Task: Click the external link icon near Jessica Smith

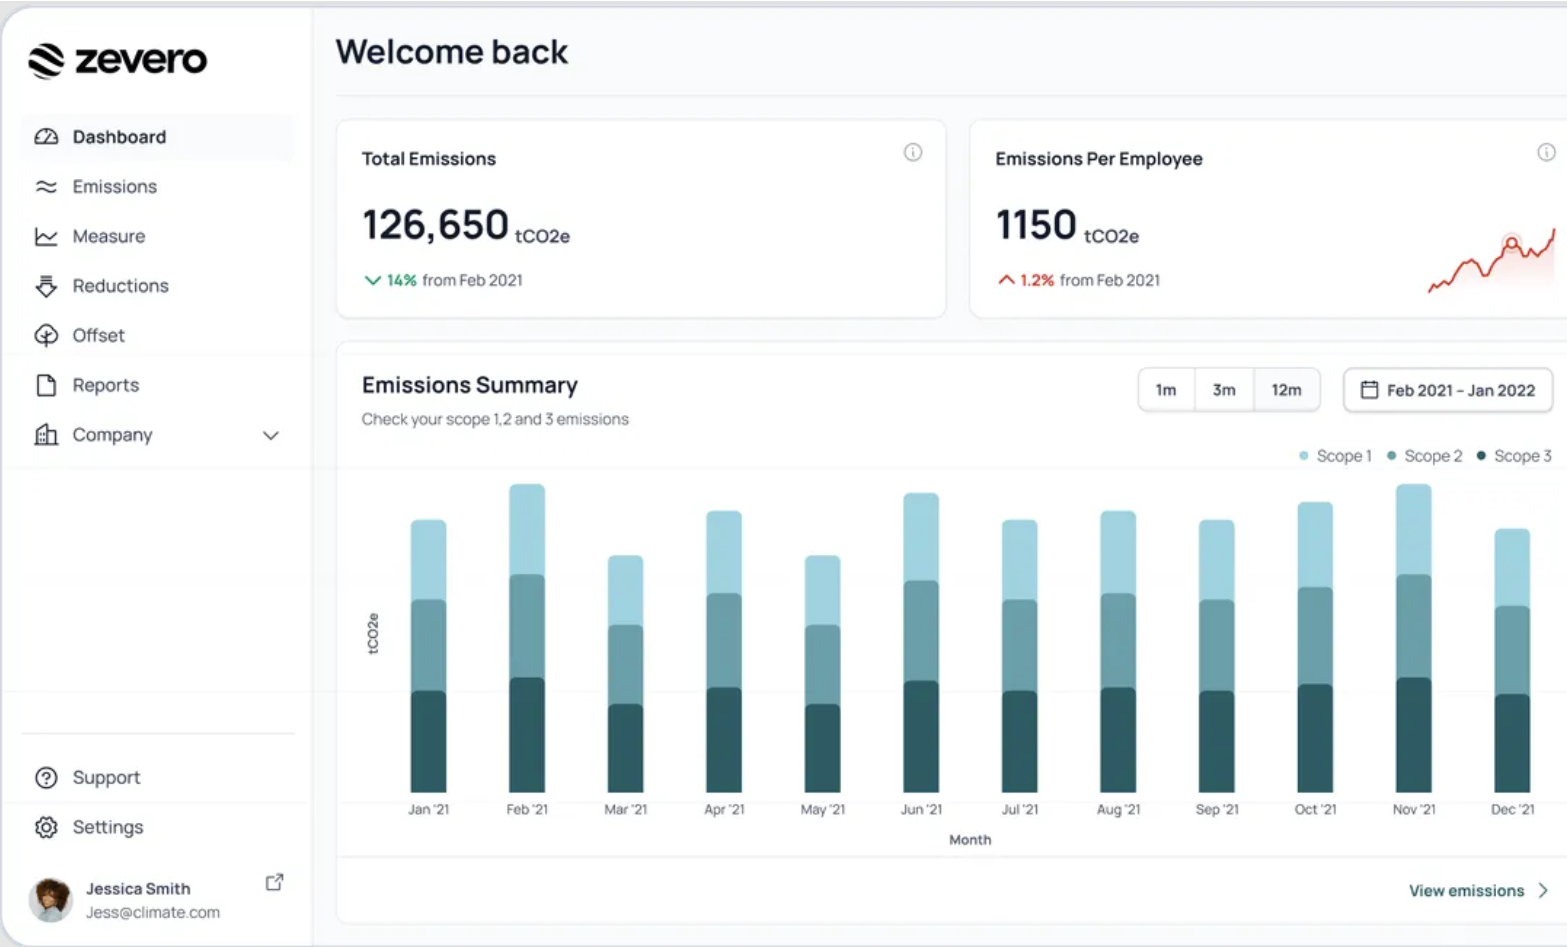Action: pos(274,882)
